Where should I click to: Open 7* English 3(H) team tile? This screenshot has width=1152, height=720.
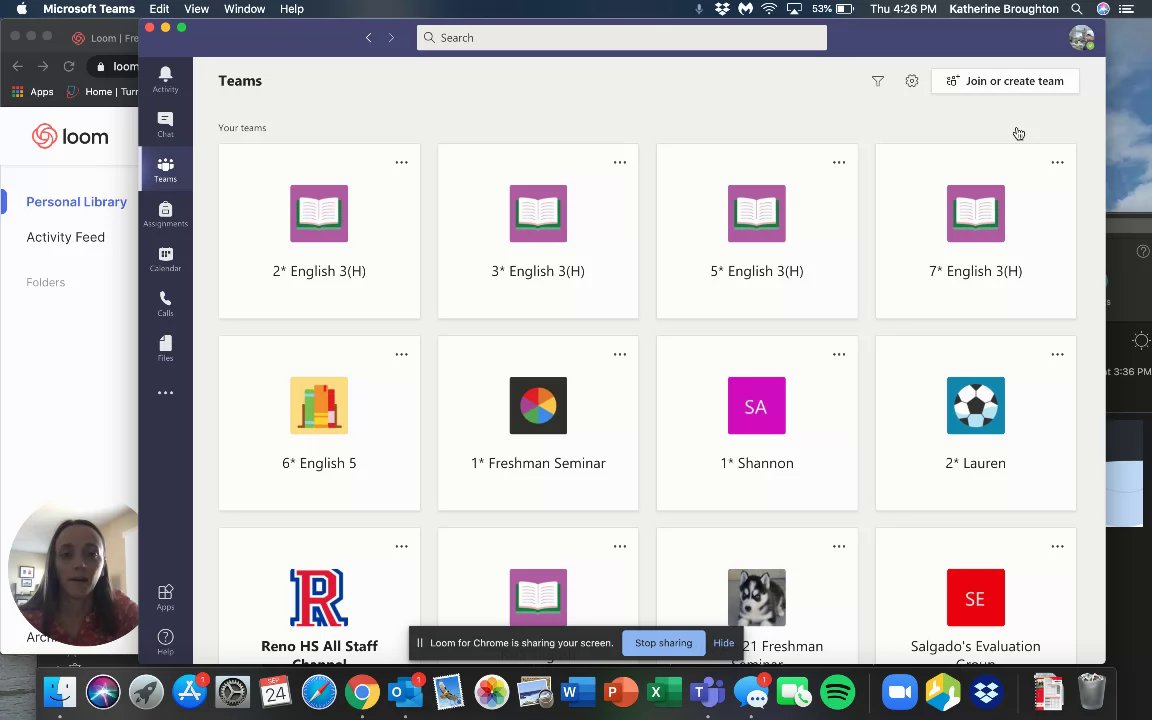click(976, 231)
